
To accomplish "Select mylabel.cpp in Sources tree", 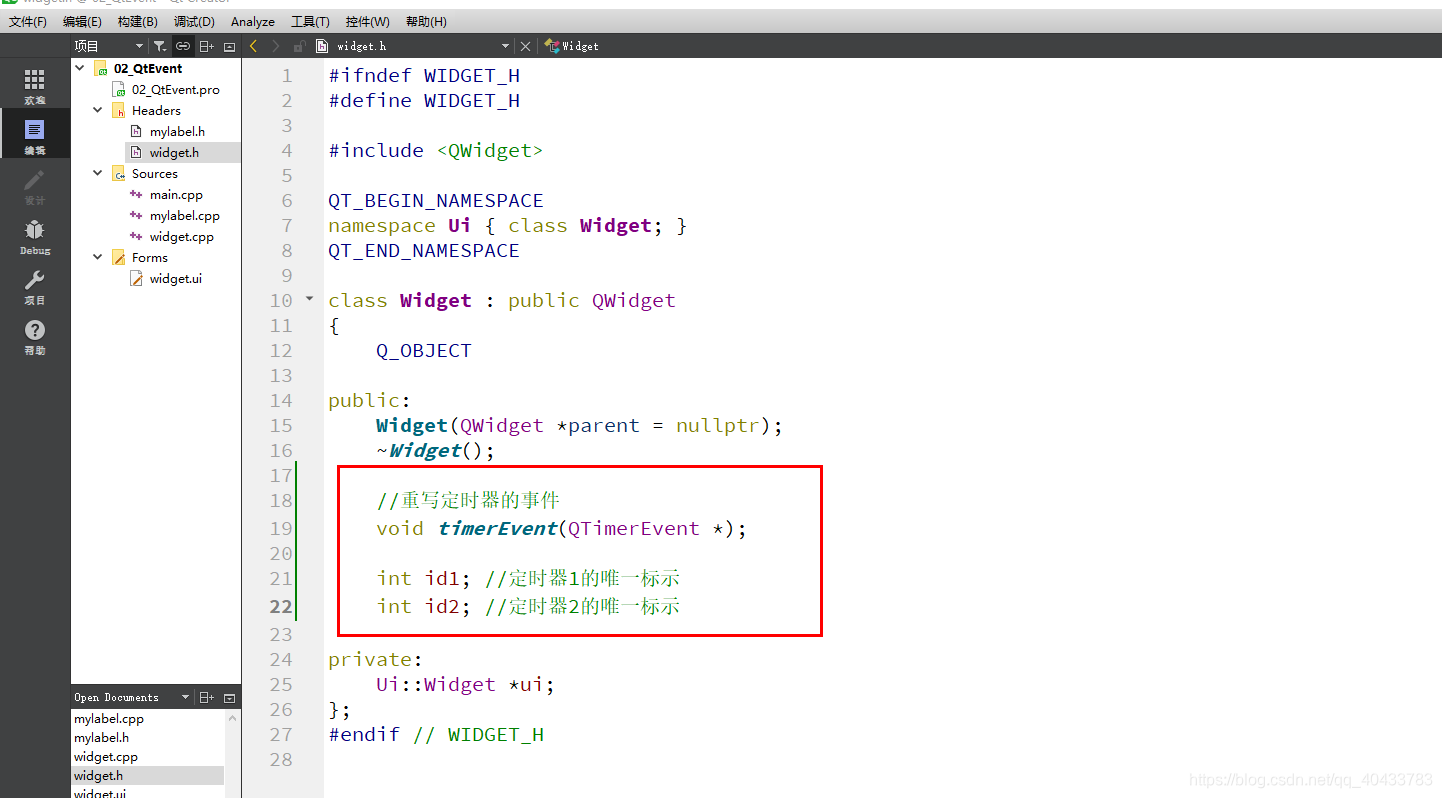I will [184, 215].
